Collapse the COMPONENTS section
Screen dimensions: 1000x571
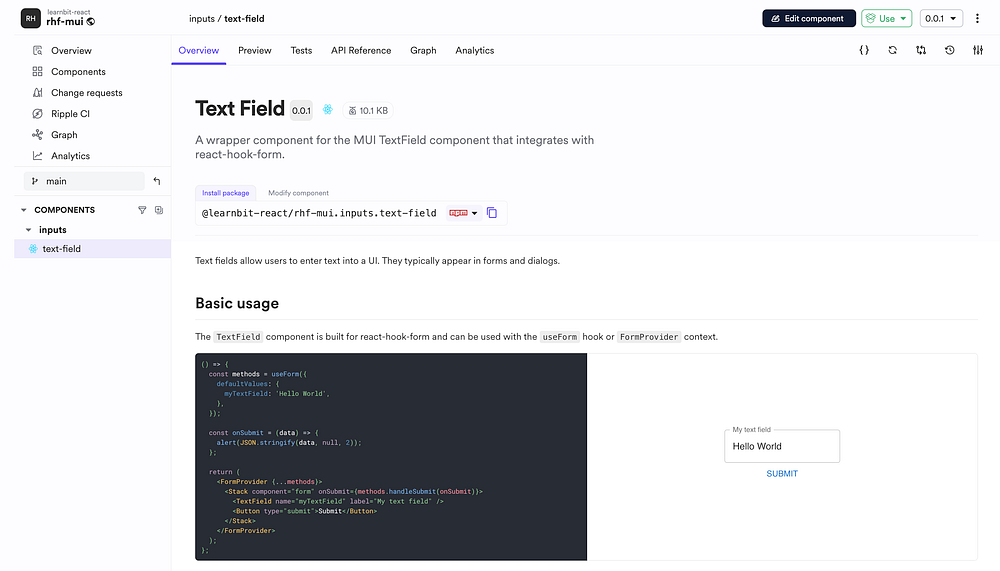(24, 210)
